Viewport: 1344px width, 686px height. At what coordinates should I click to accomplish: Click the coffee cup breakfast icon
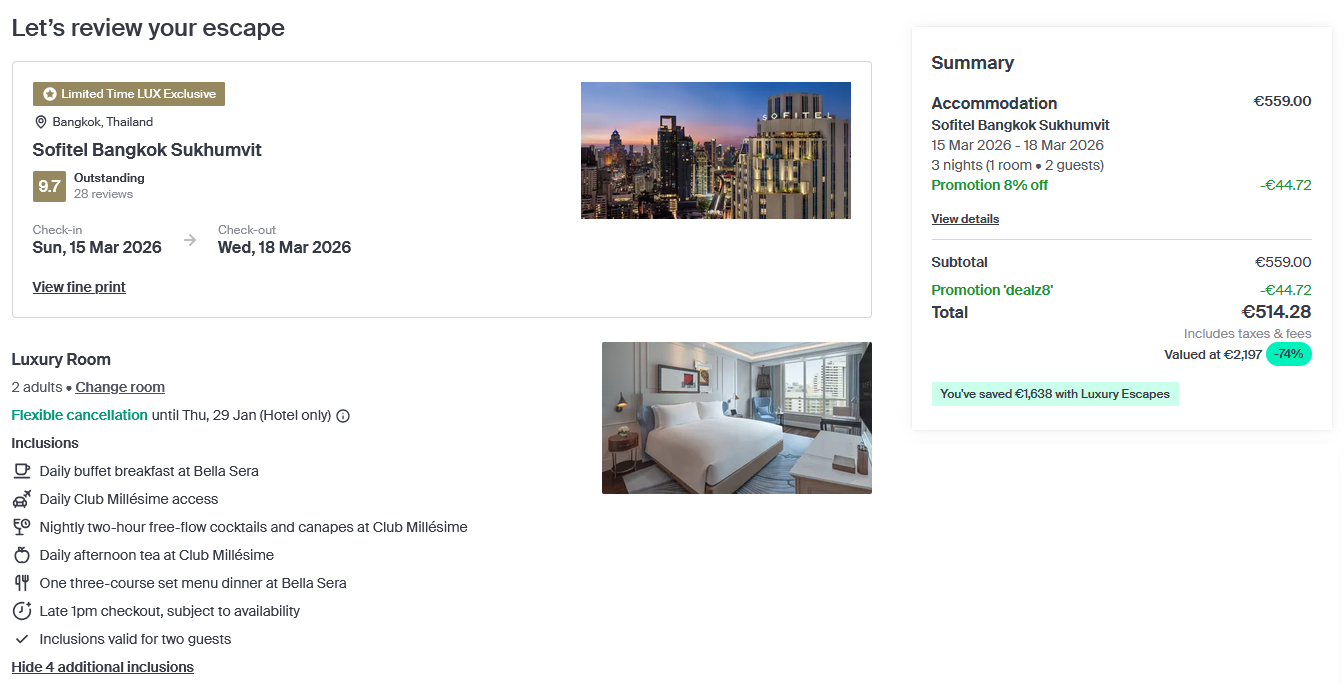click(x=22, y=471)
